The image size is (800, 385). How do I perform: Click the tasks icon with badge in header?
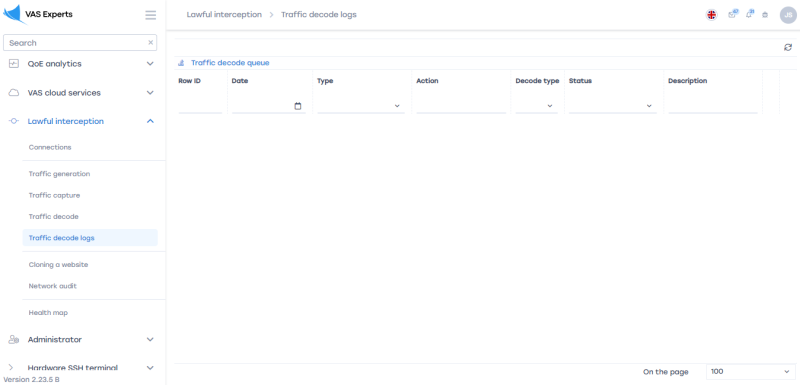733,14
